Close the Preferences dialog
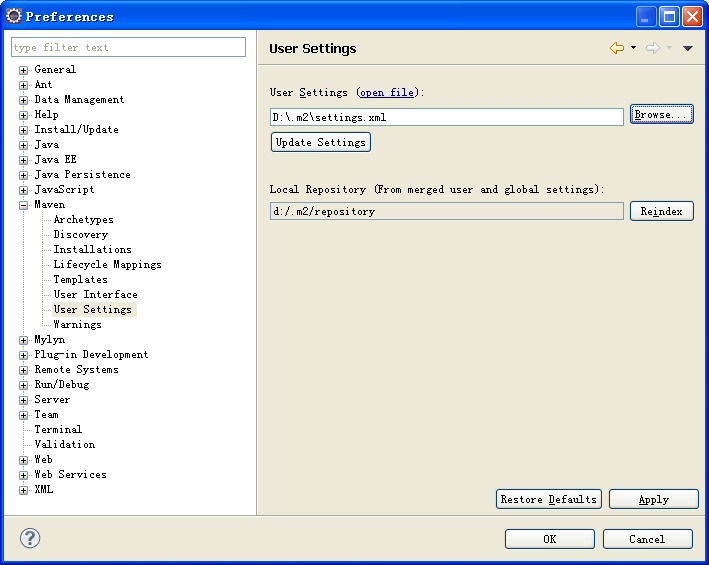Screen dimensions: 709x565 [692, 17]
